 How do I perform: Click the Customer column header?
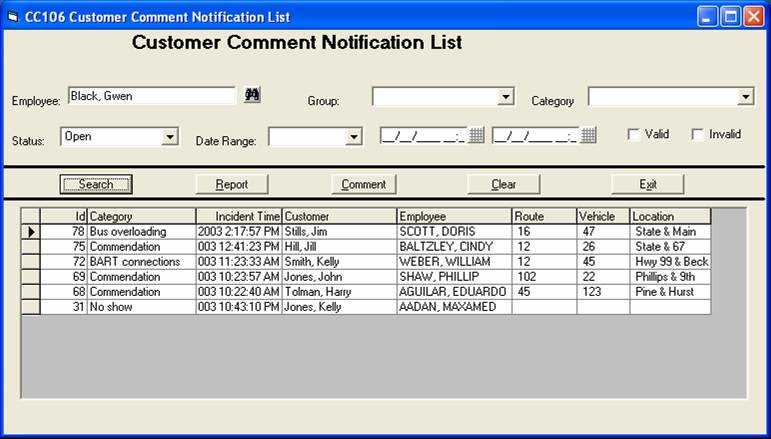coord(339,216)
